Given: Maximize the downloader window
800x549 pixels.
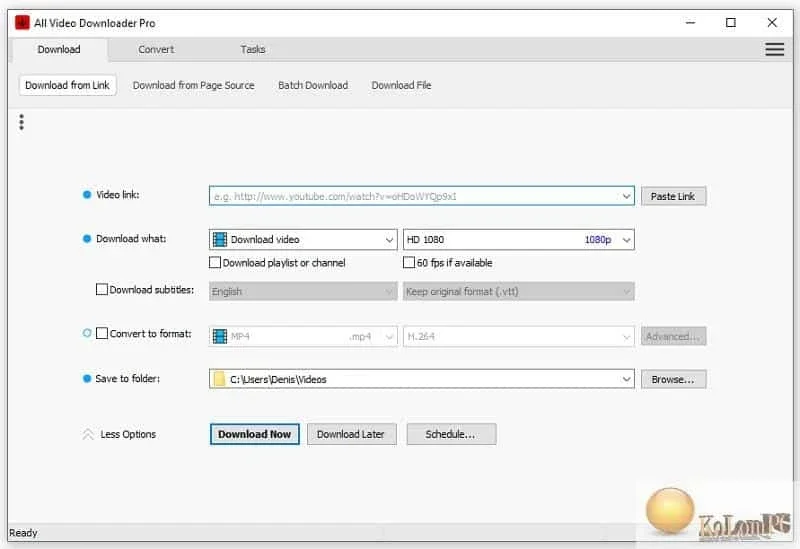Looking at the screenshot, I should tap(731, 22).
